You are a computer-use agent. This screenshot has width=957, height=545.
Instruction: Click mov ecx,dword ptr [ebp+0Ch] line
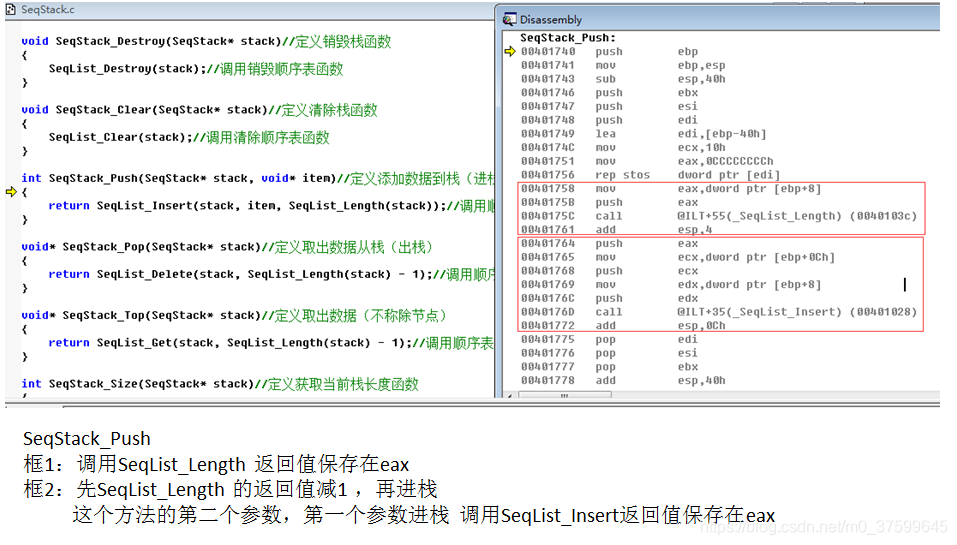pos(678,258)
